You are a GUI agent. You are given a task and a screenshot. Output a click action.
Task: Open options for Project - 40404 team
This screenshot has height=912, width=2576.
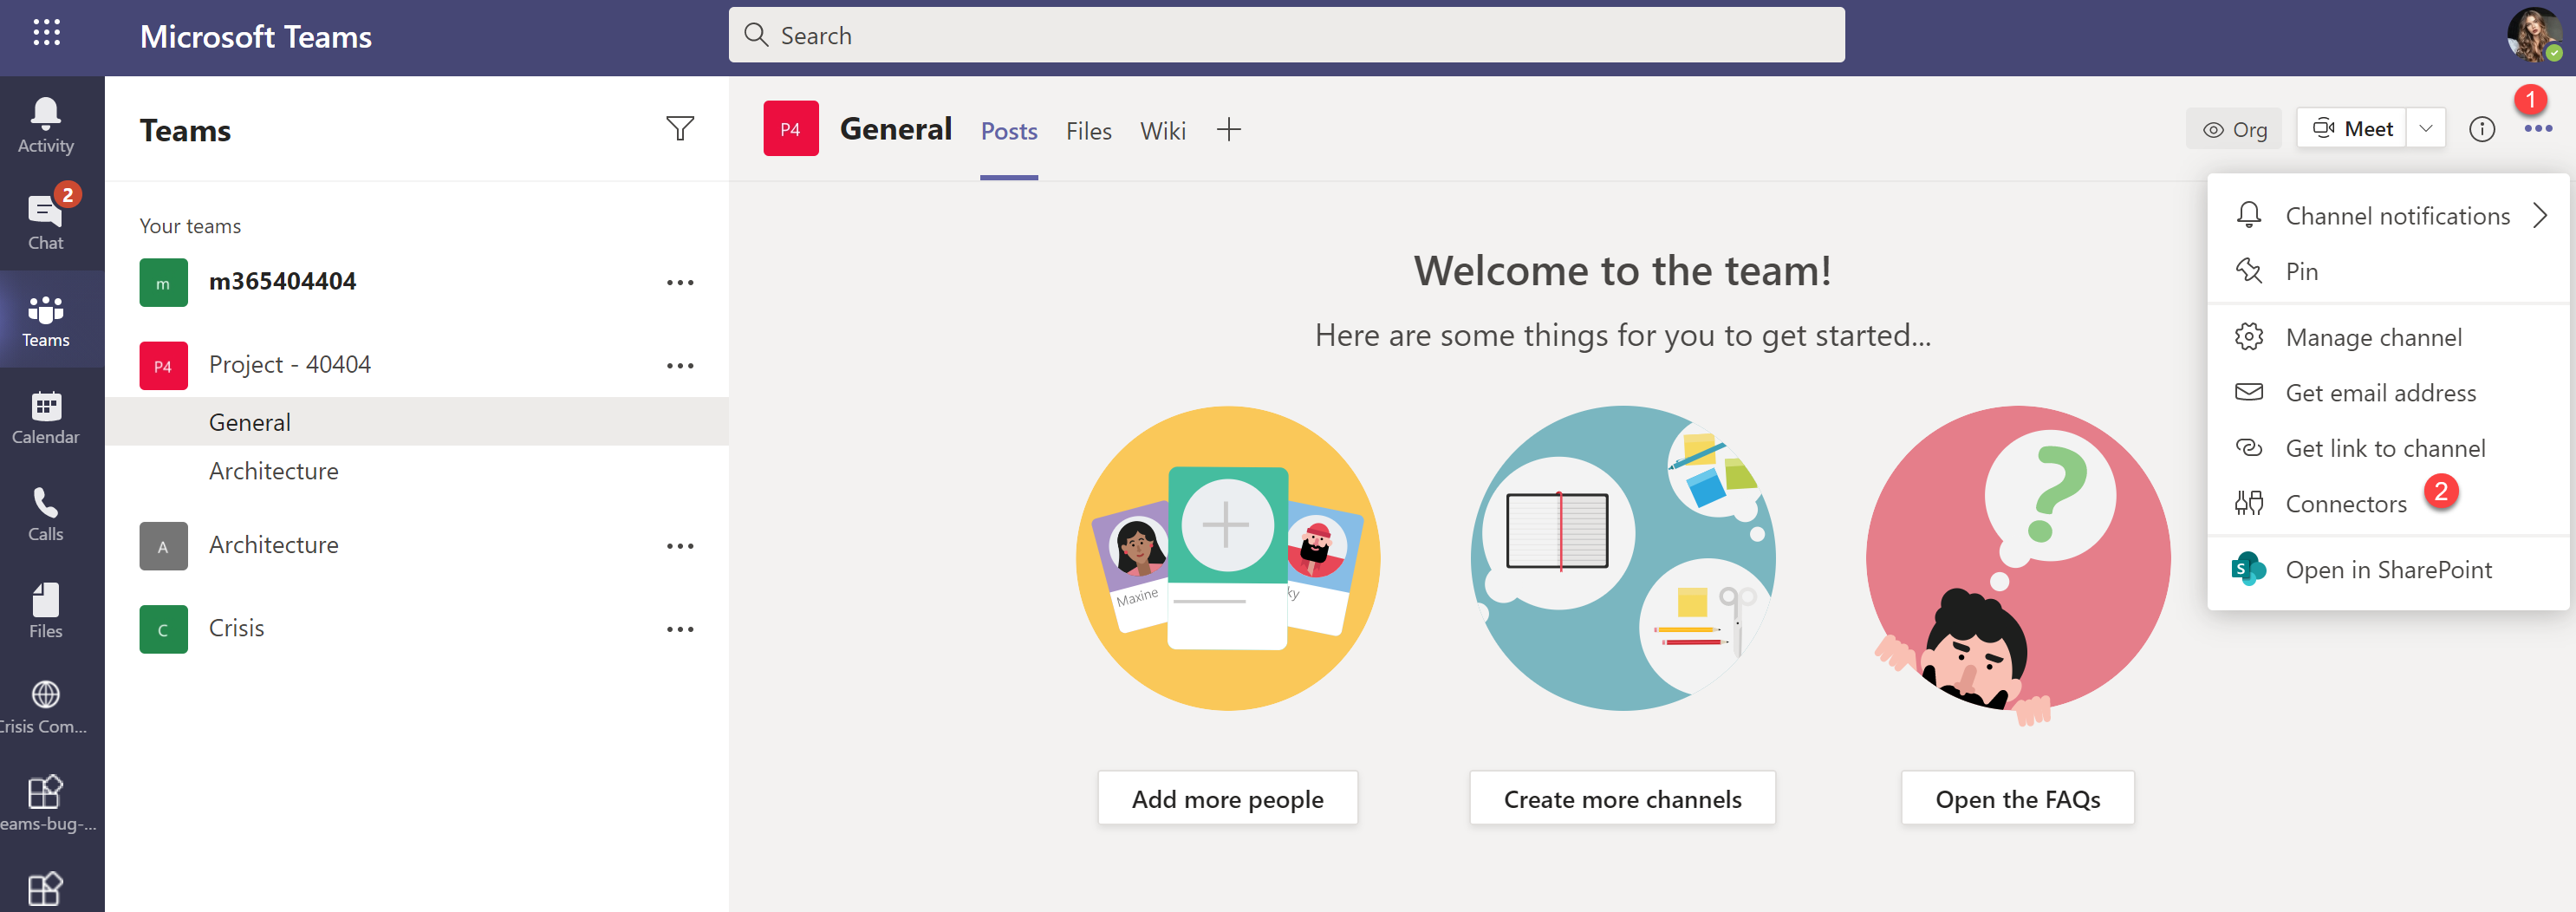point(681,365)
